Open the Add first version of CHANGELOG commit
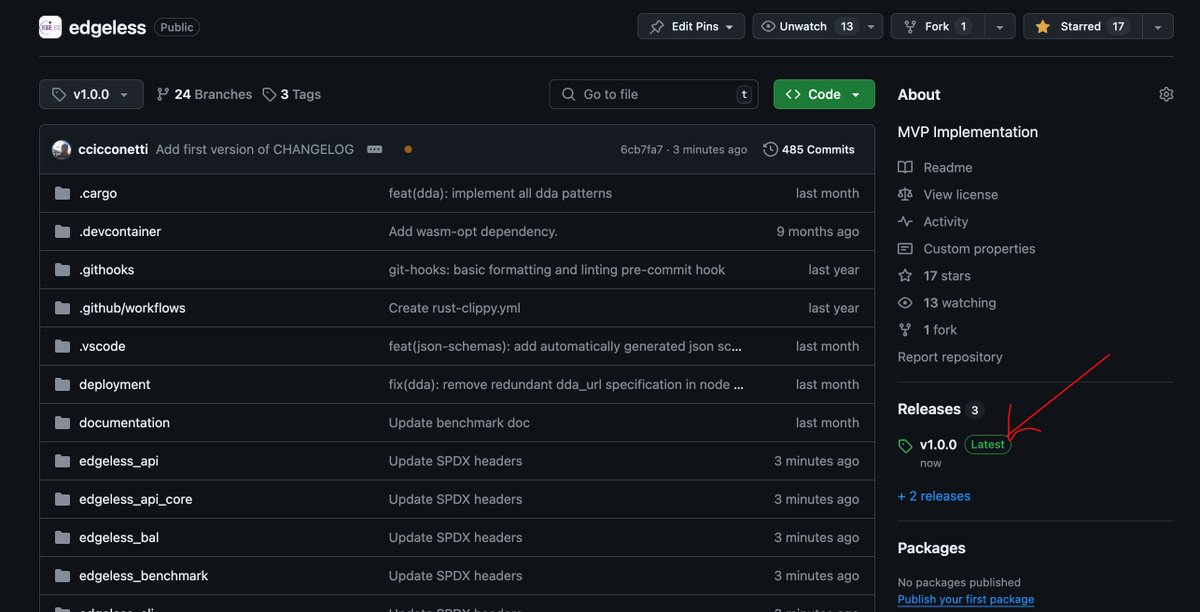1200x612 pixels. click(x=255, y=149)
